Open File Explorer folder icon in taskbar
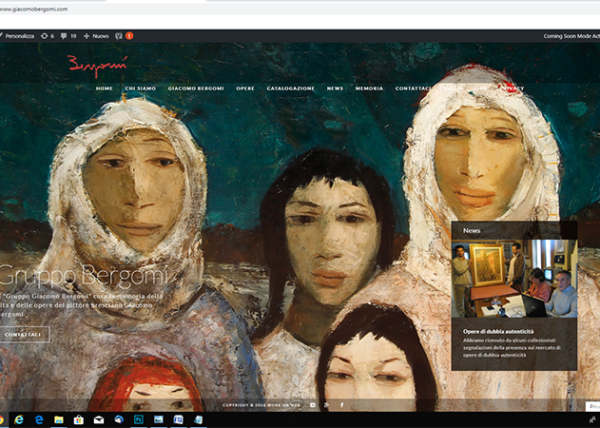 tap(59, 420)
